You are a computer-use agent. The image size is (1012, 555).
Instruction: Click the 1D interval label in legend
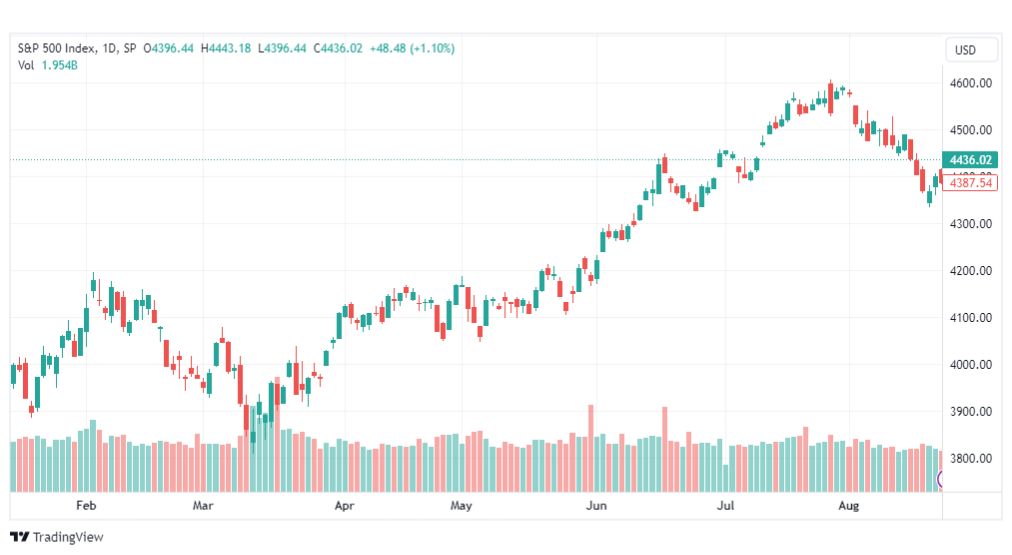[x=110, y=48]
